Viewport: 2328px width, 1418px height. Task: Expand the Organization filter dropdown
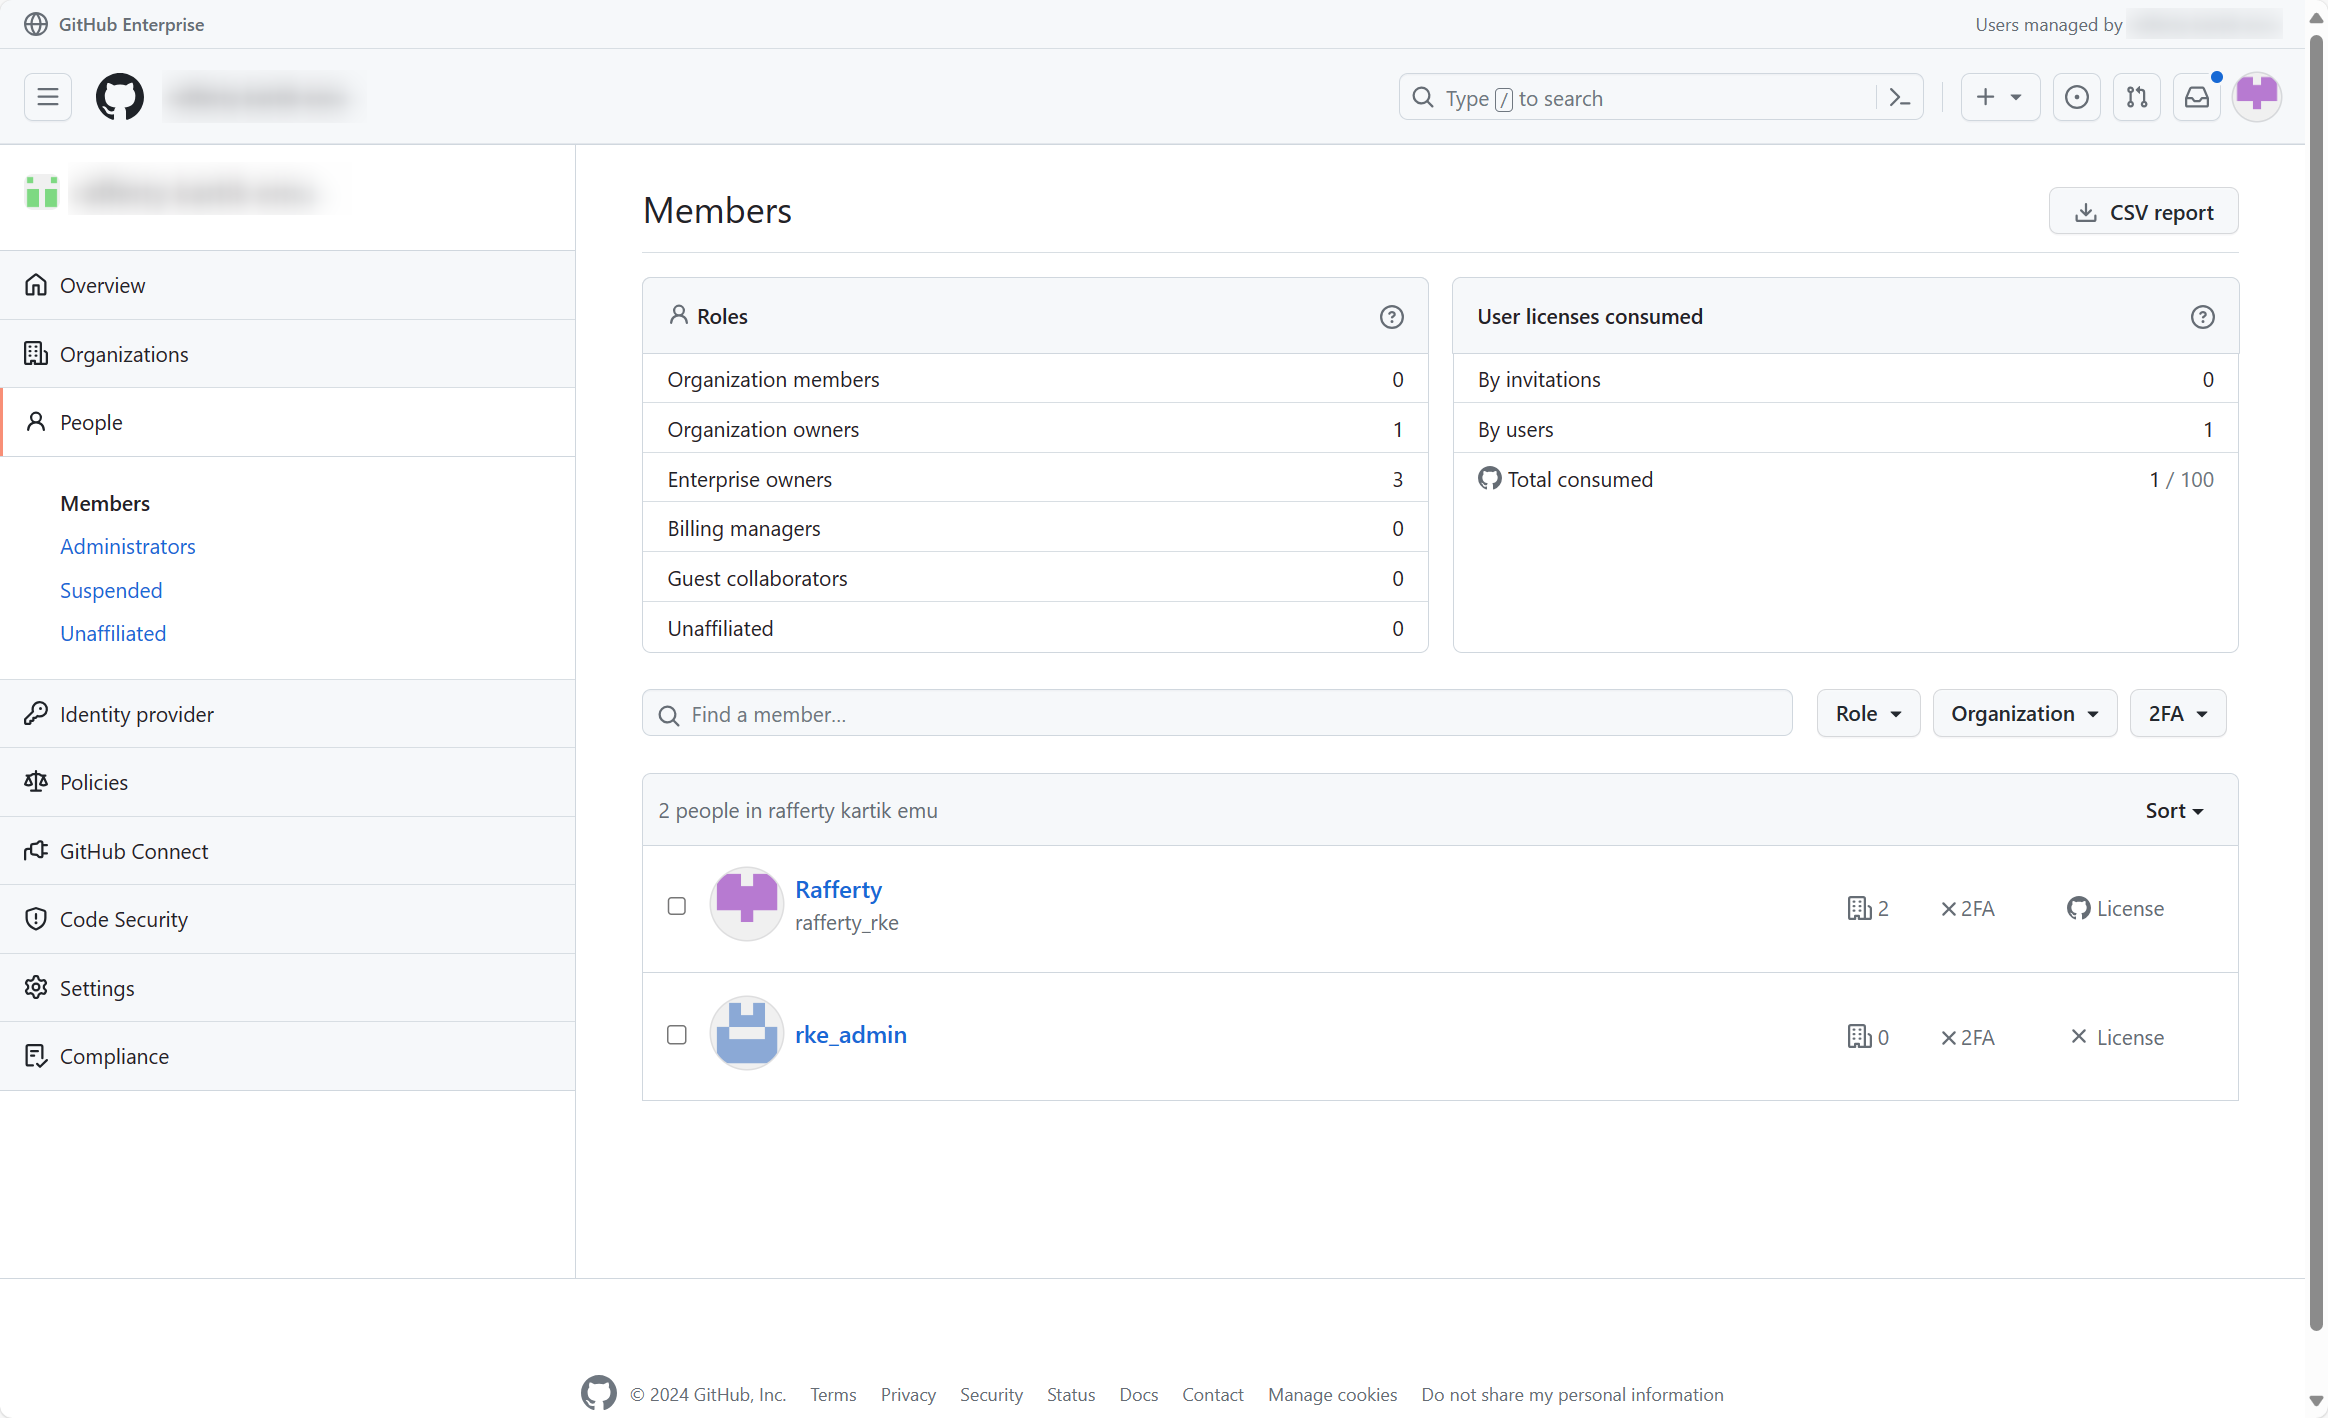coord(2024,714)
